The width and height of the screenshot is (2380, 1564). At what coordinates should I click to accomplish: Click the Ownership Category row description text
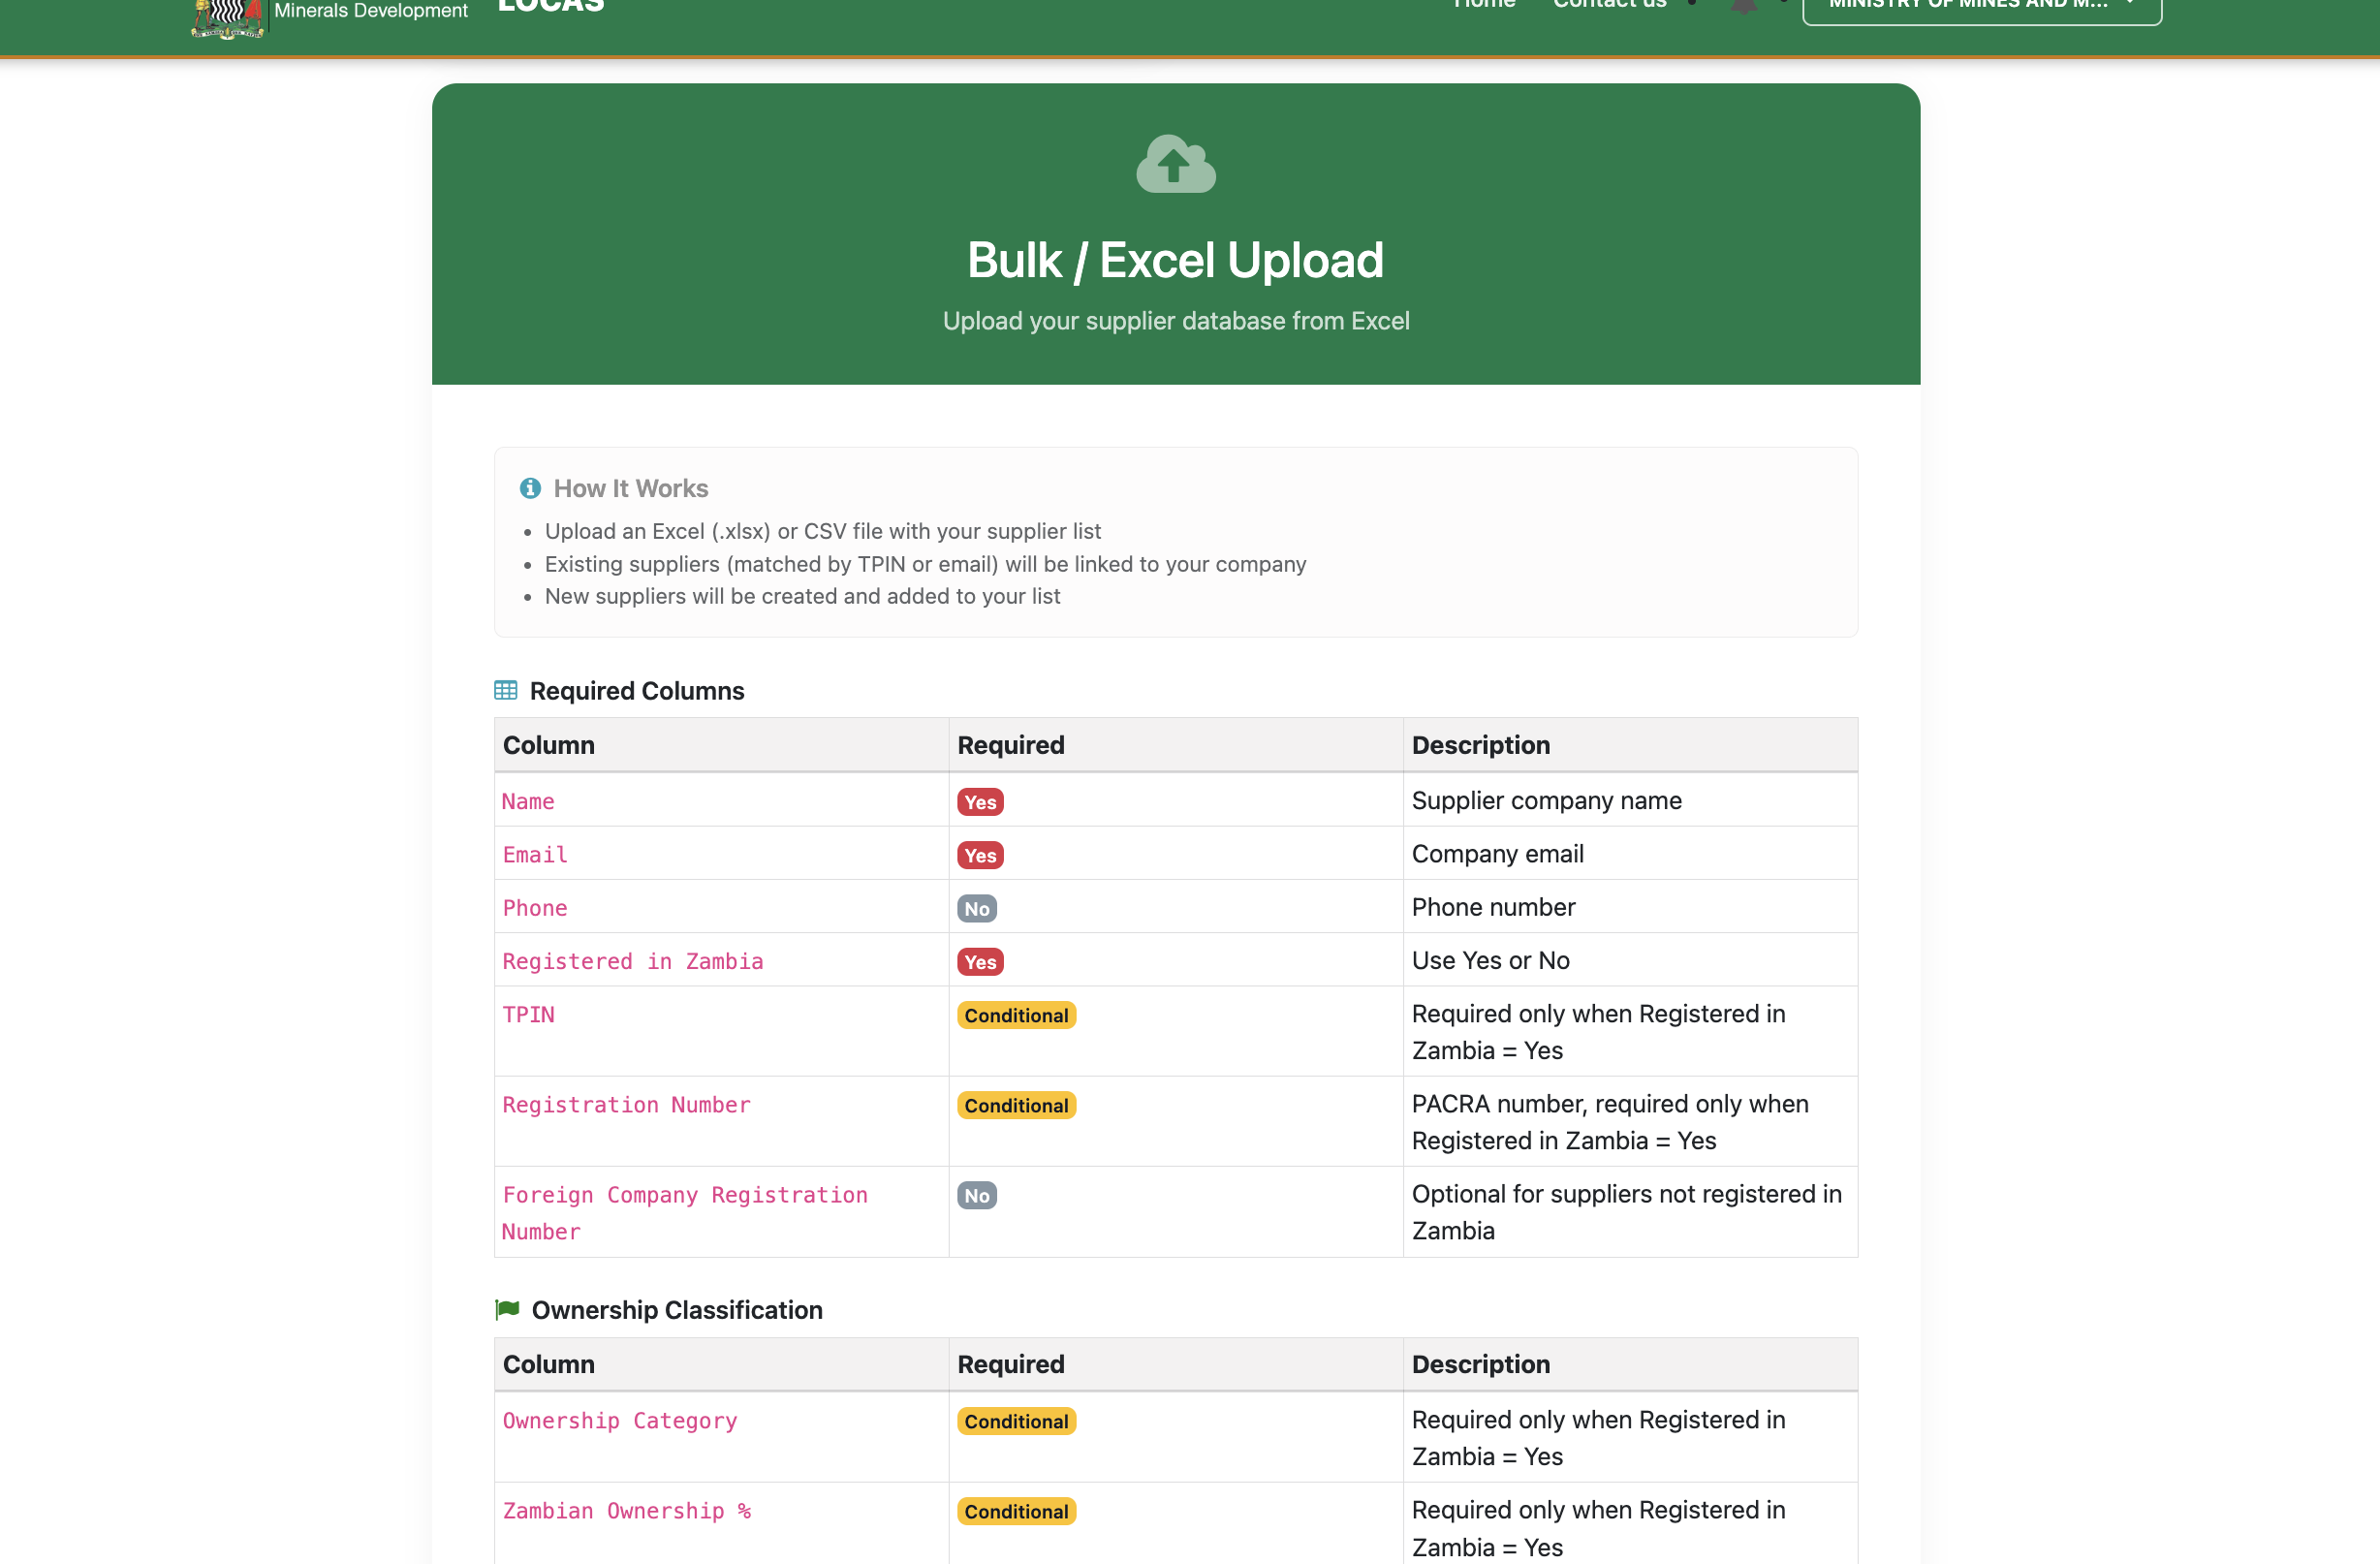tap(1598, 1438)
